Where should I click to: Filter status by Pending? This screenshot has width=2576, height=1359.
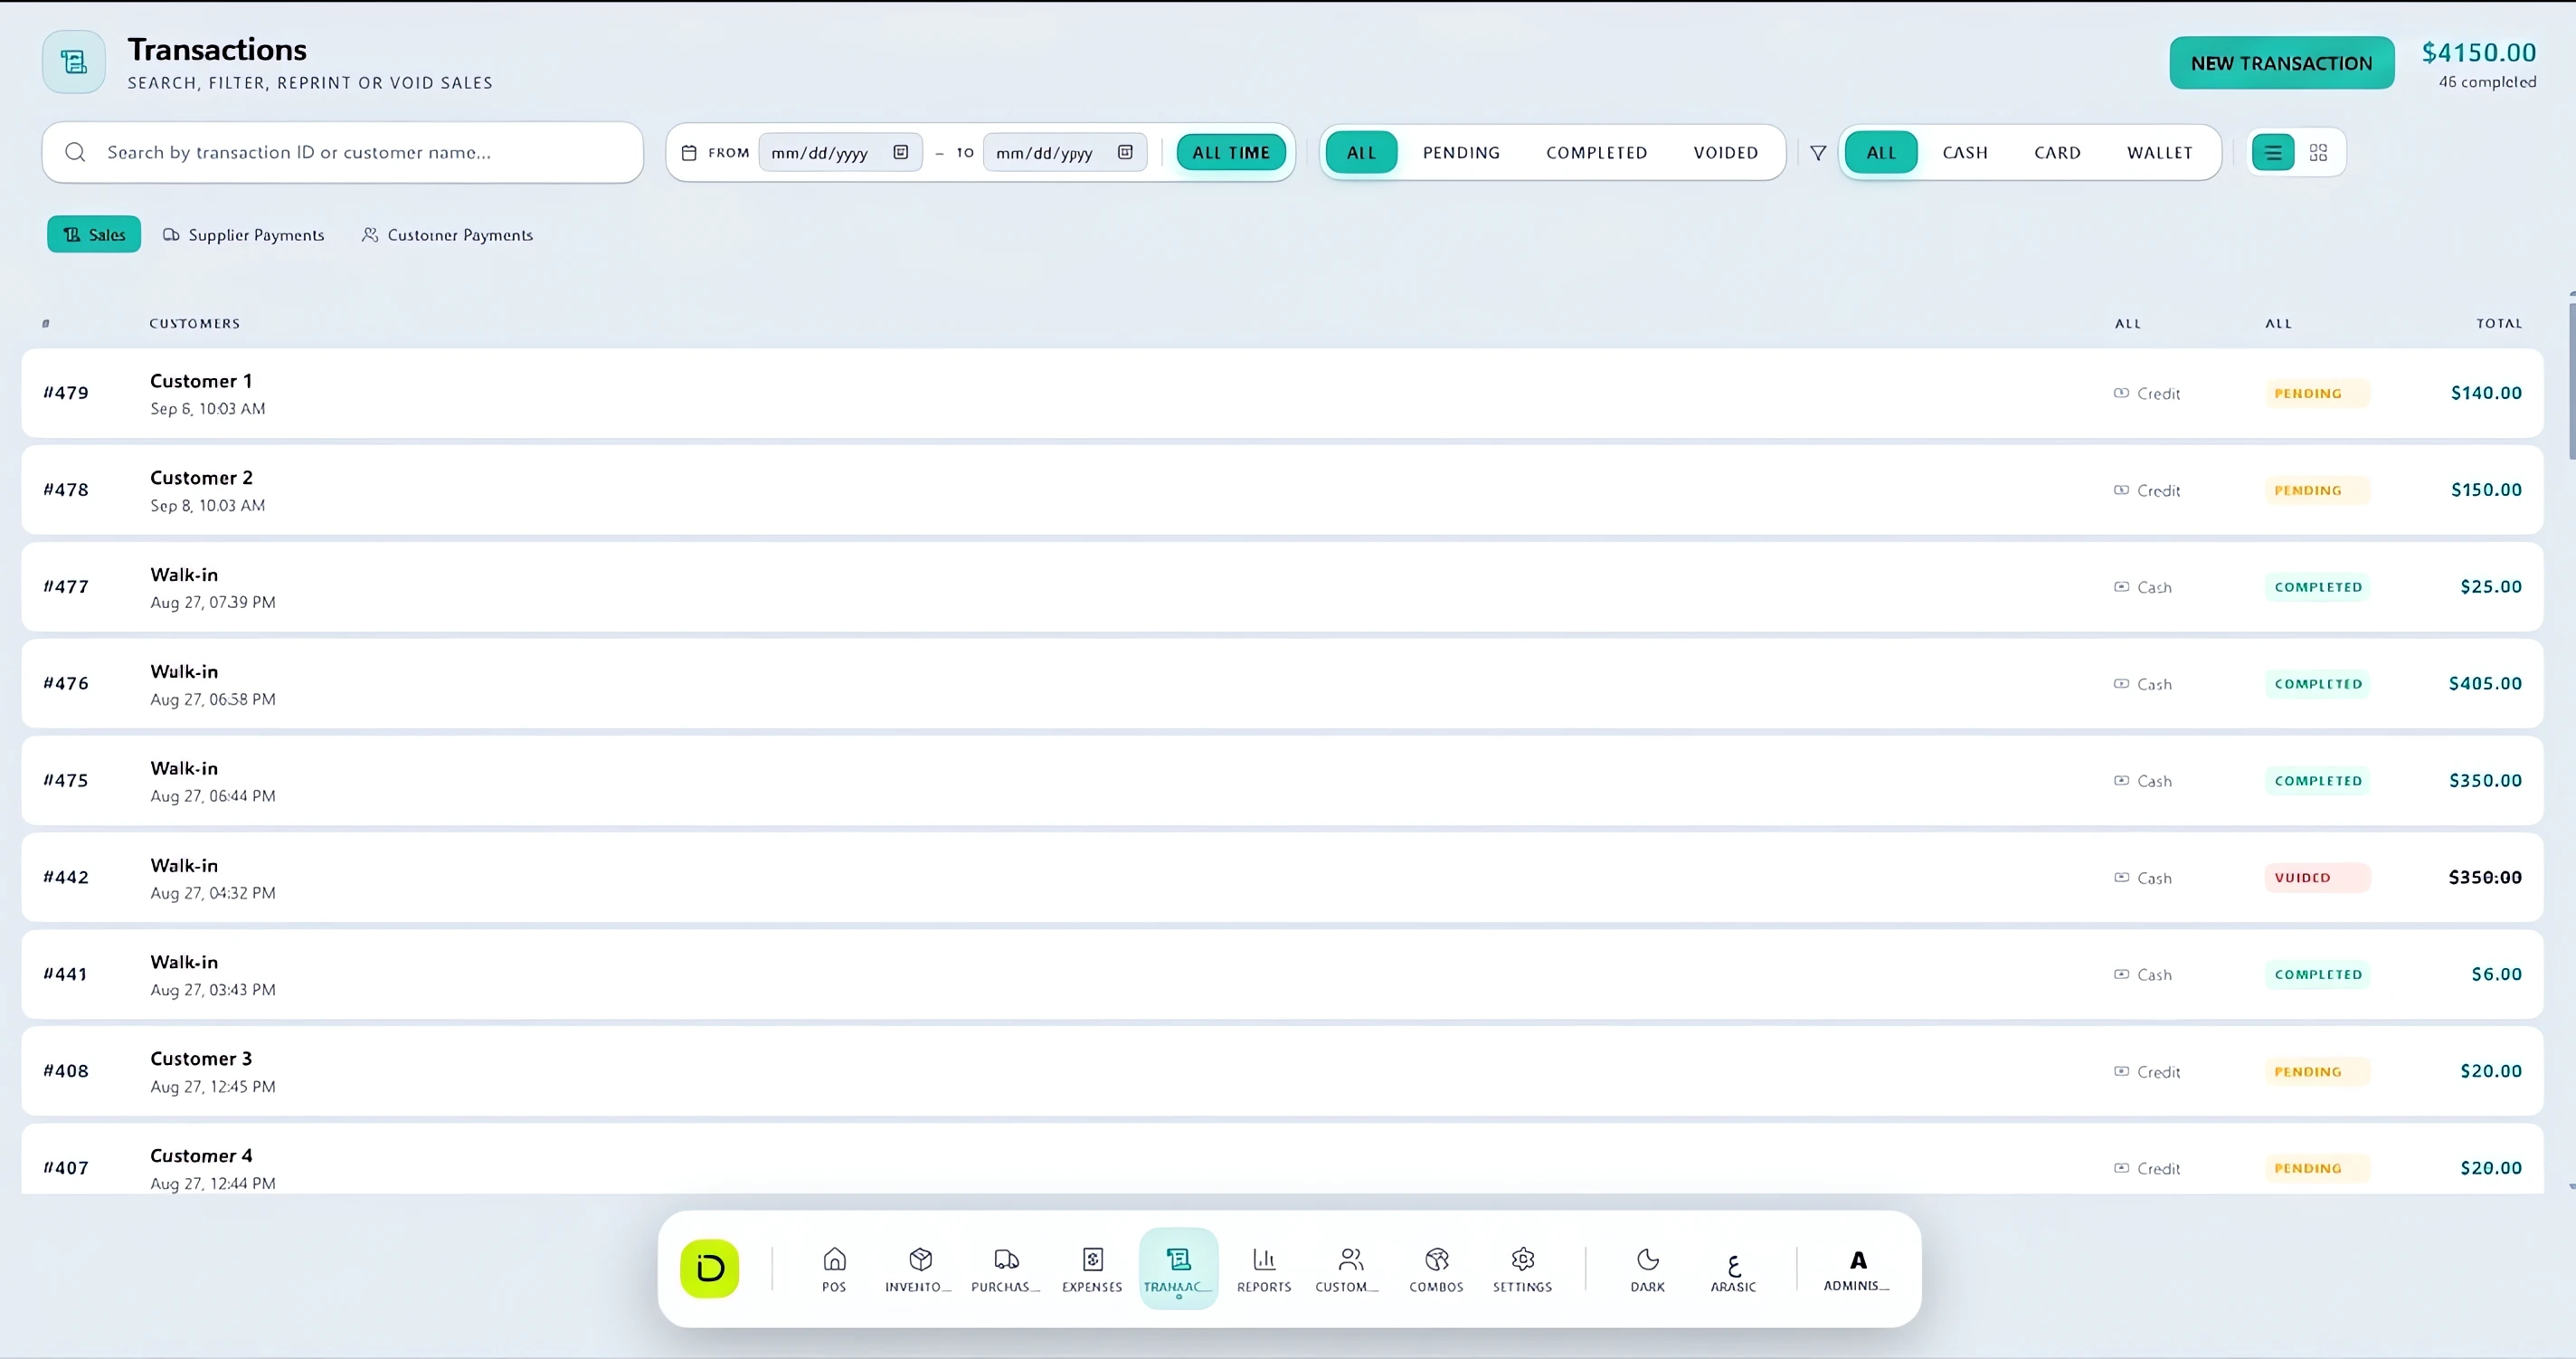(x=1461, y=152)
